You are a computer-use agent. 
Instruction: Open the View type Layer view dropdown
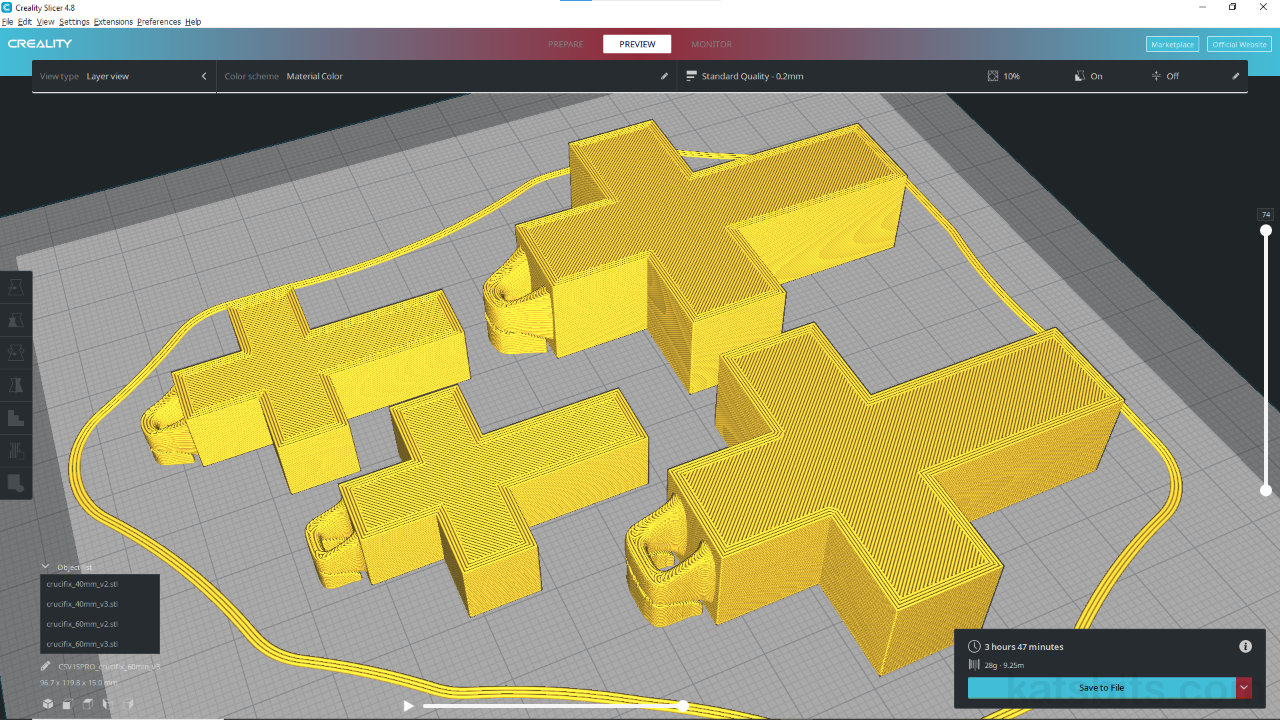[x=124, y=76]
